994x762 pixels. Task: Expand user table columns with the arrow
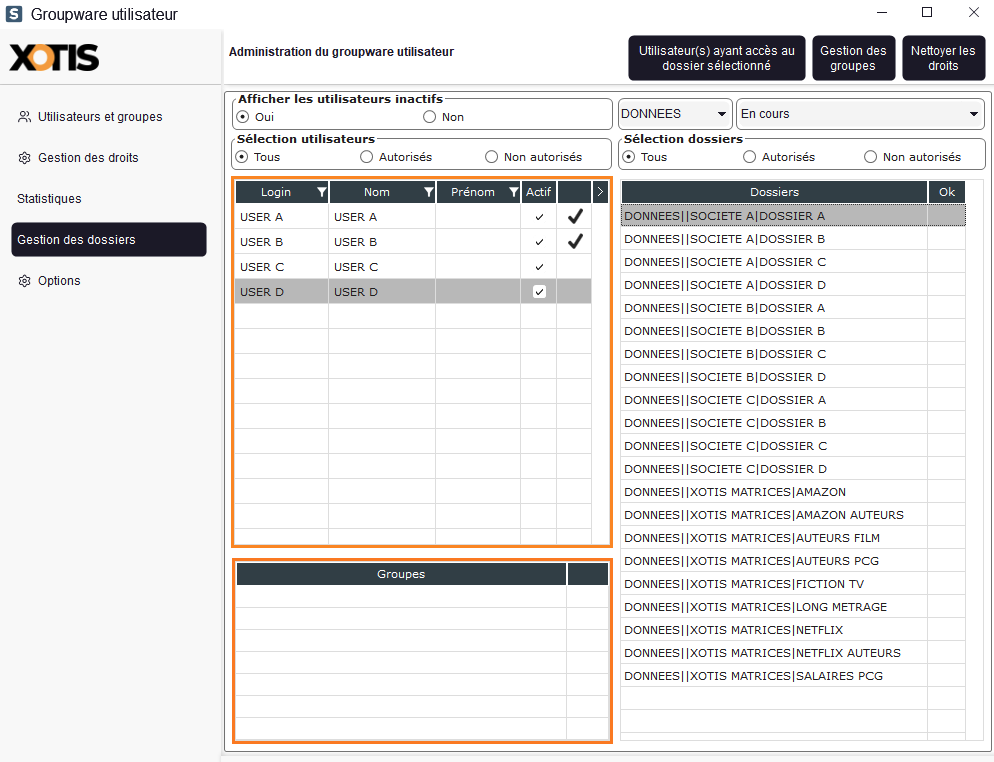(x=600, y=192)
